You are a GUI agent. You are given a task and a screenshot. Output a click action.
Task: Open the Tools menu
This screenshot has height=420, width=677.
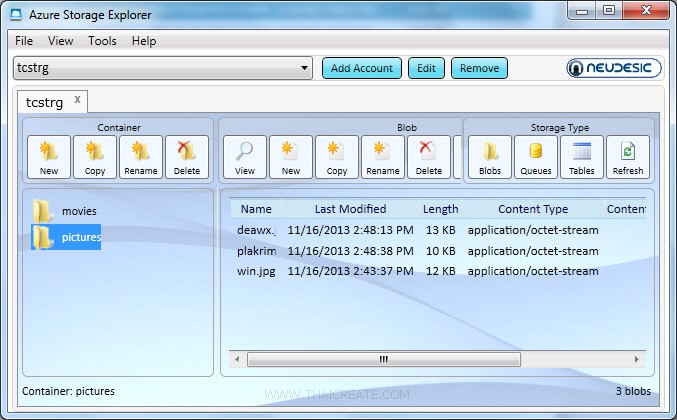102,41
